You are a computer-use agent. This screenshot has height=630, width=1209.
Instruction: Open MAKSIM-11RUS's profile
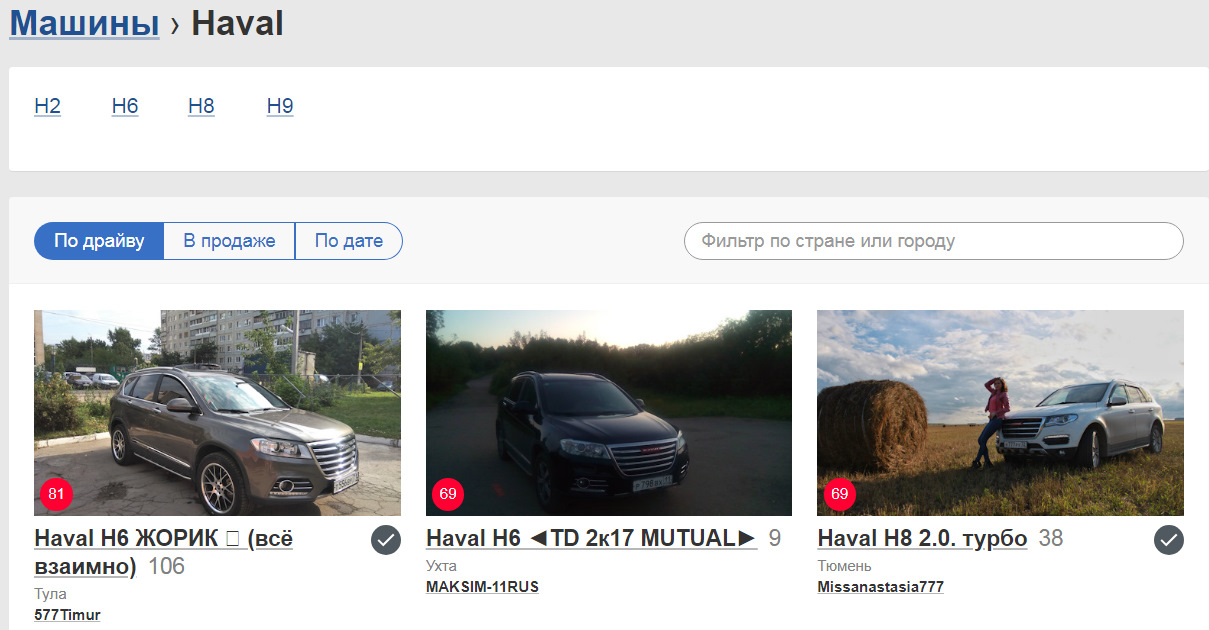pyautogui.click(x=481, y=586)
